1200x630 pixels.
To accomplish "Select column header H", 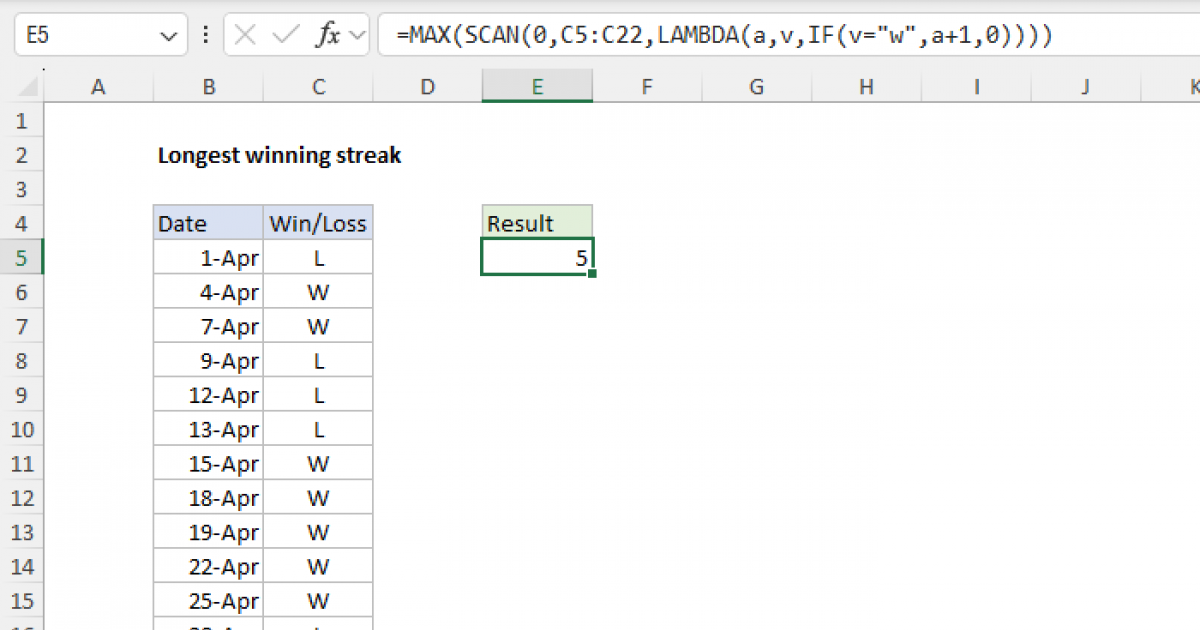I will [866, 87].
